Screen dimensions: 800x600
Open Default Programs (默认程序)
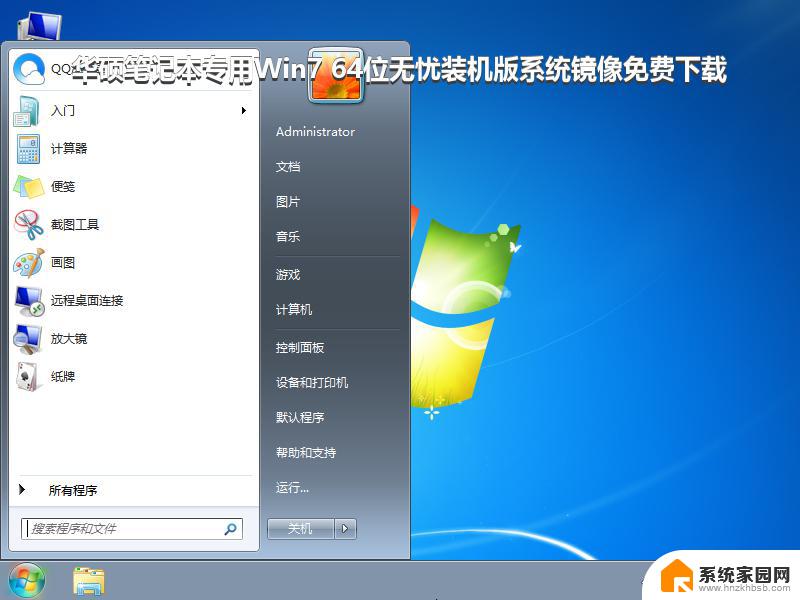(300, 417)
